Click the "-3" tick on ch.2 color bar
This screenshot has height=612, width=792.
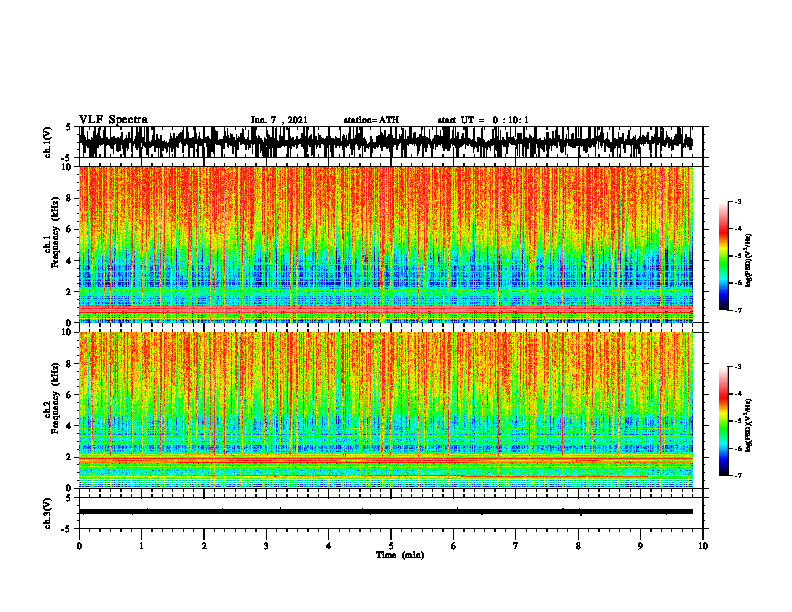737,367
